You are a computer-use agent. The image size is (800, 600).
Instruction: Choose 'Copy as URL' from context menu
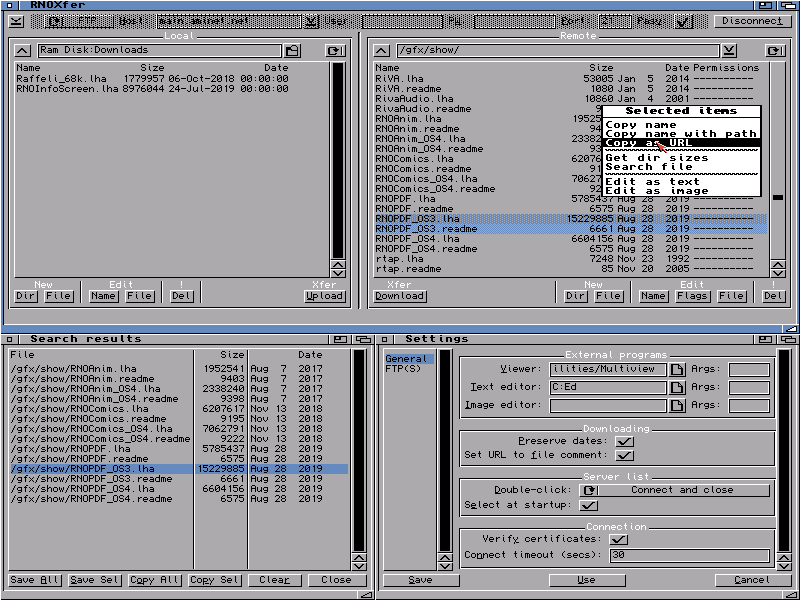(650, 143)
